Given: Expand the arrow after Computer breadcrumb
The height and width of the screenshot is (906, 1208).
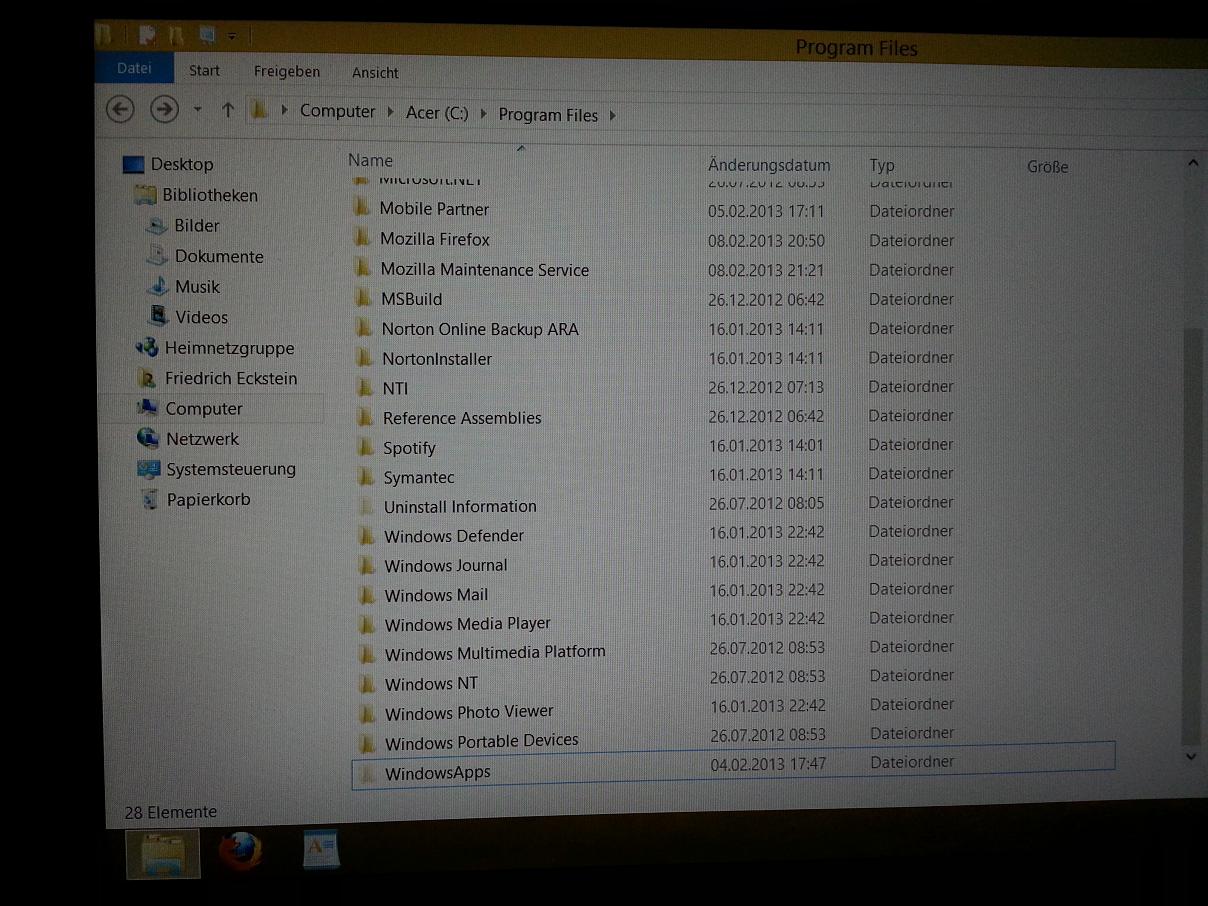Looking at the screenshot, I should (x=390, y=112).
